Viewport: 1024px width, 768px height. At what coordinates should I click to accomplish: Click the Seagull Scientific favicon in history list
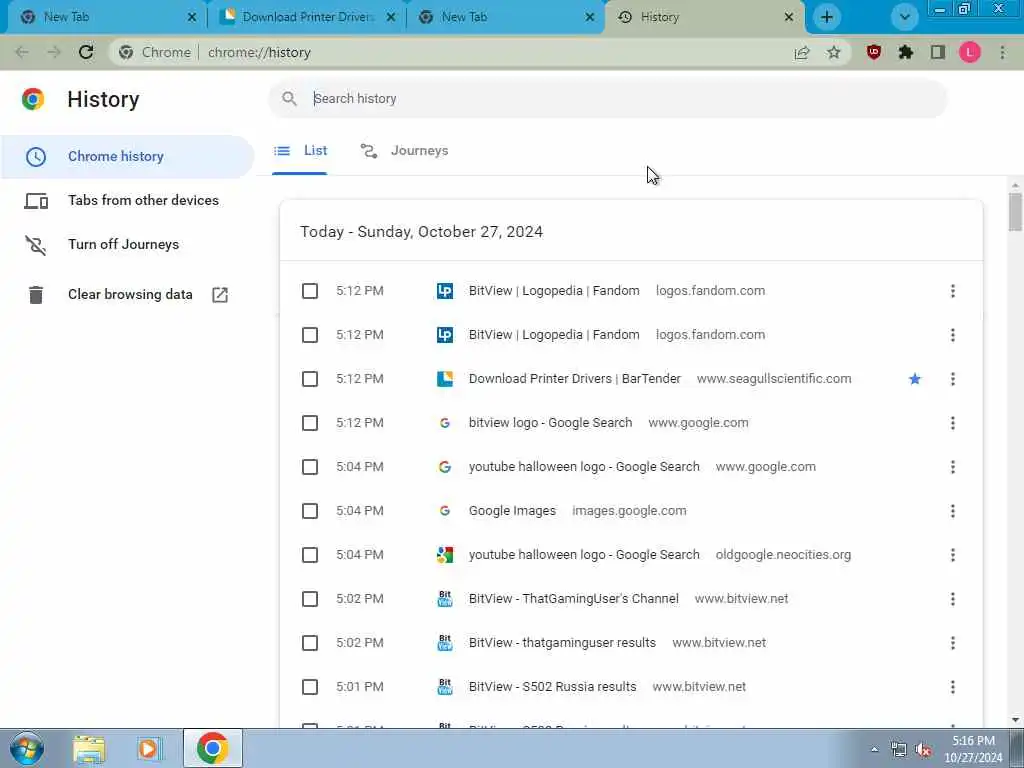445,379
